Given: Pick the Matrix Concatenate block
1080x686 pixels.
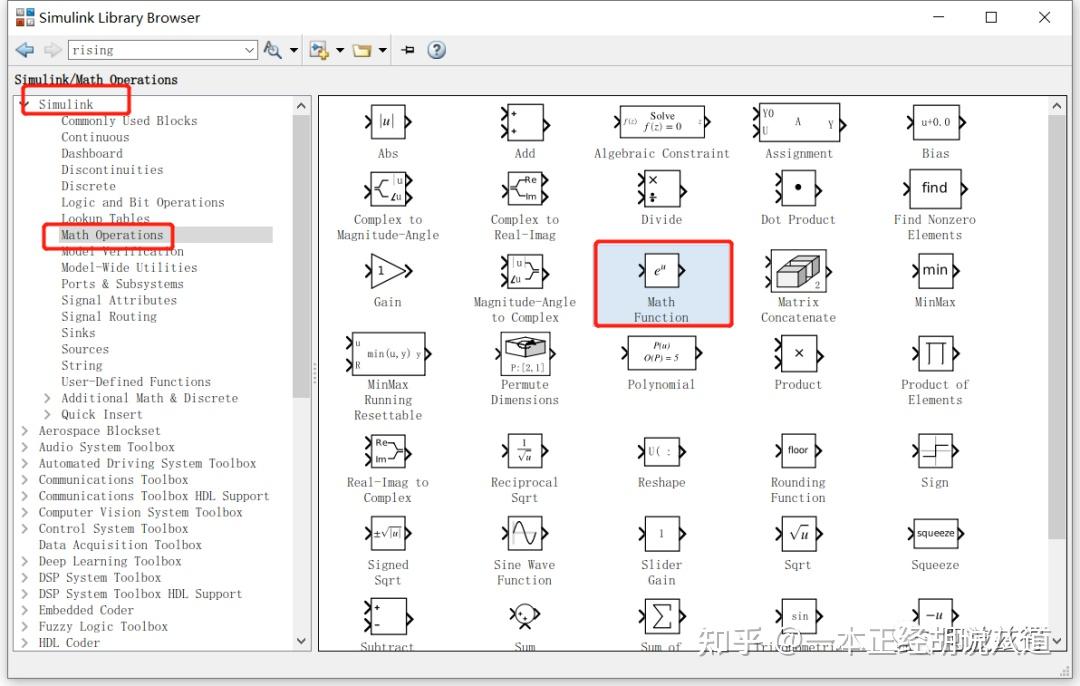Looking at the screenshot, I should [x=798, y=271].
